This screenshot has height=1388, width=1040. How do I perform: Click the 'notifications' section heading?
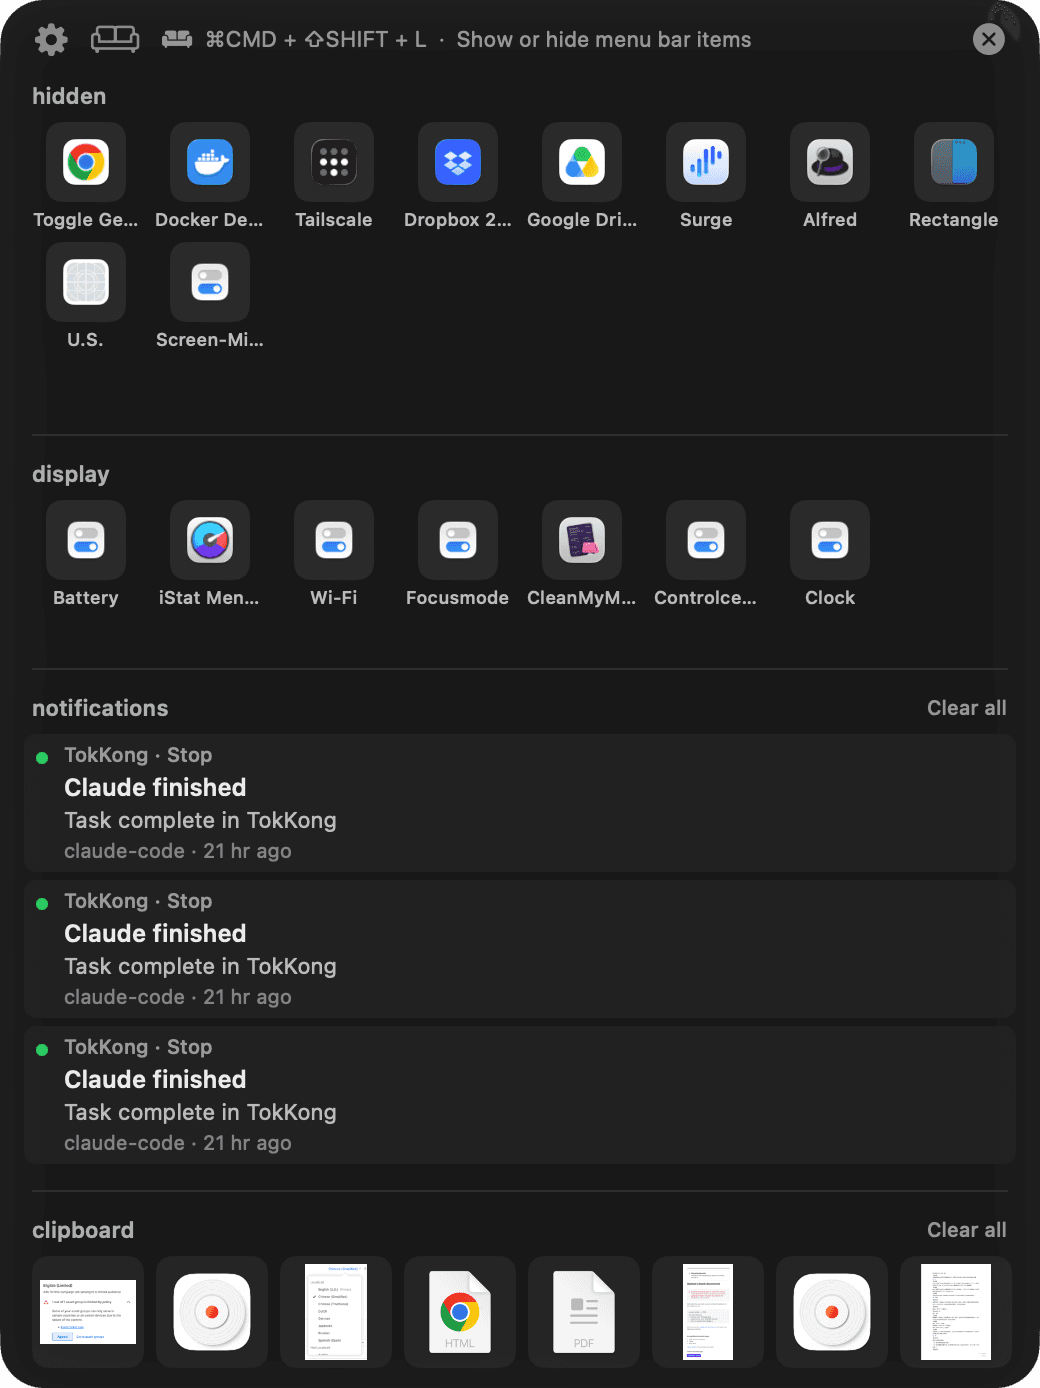pos(100,708)
